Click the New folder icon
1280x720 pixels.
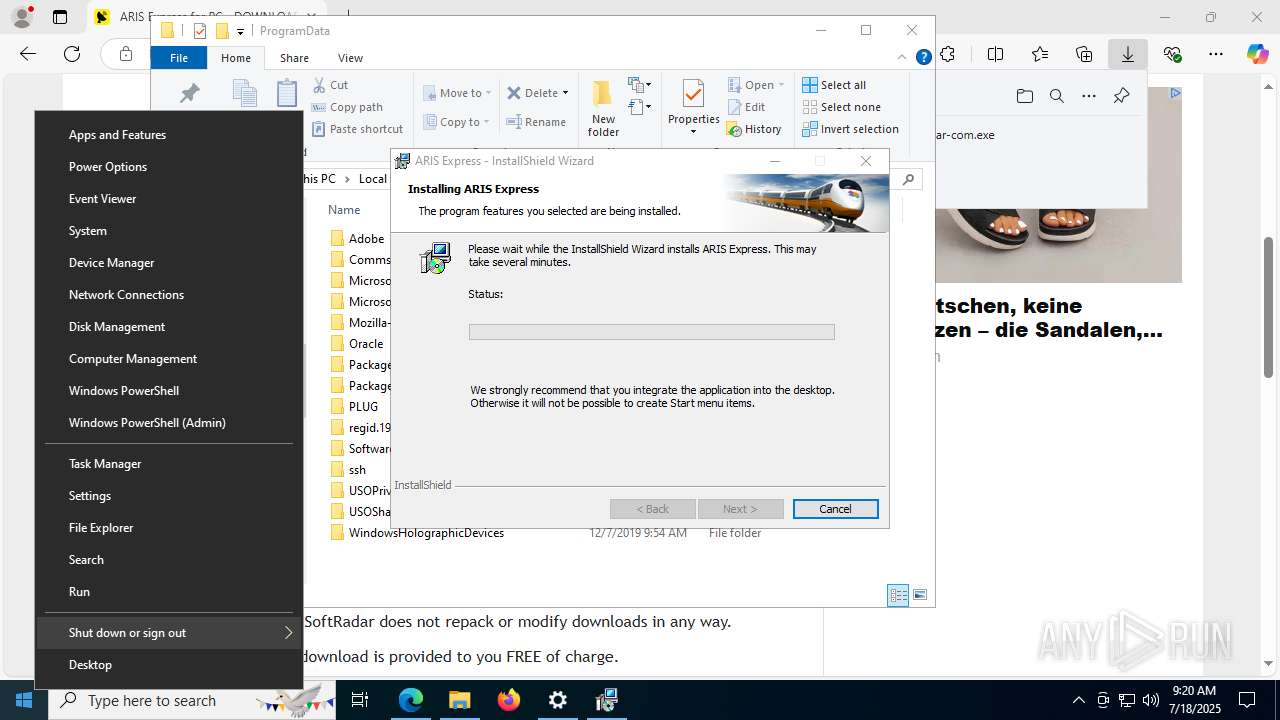[x=603, y=108]
